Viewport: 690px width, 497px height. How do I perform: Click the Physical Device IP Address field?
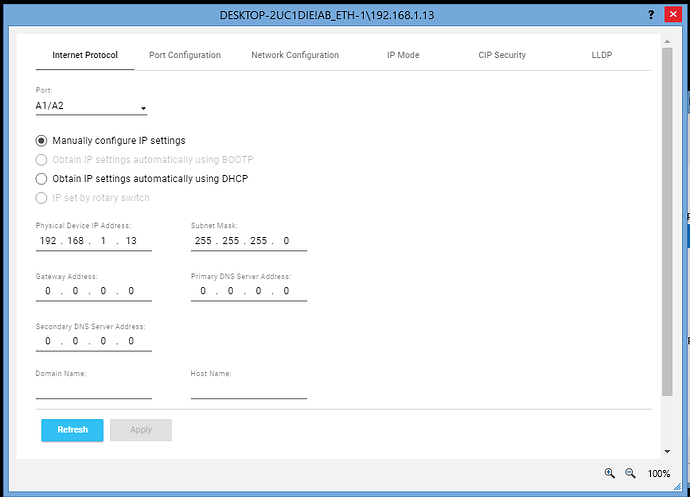94,241
